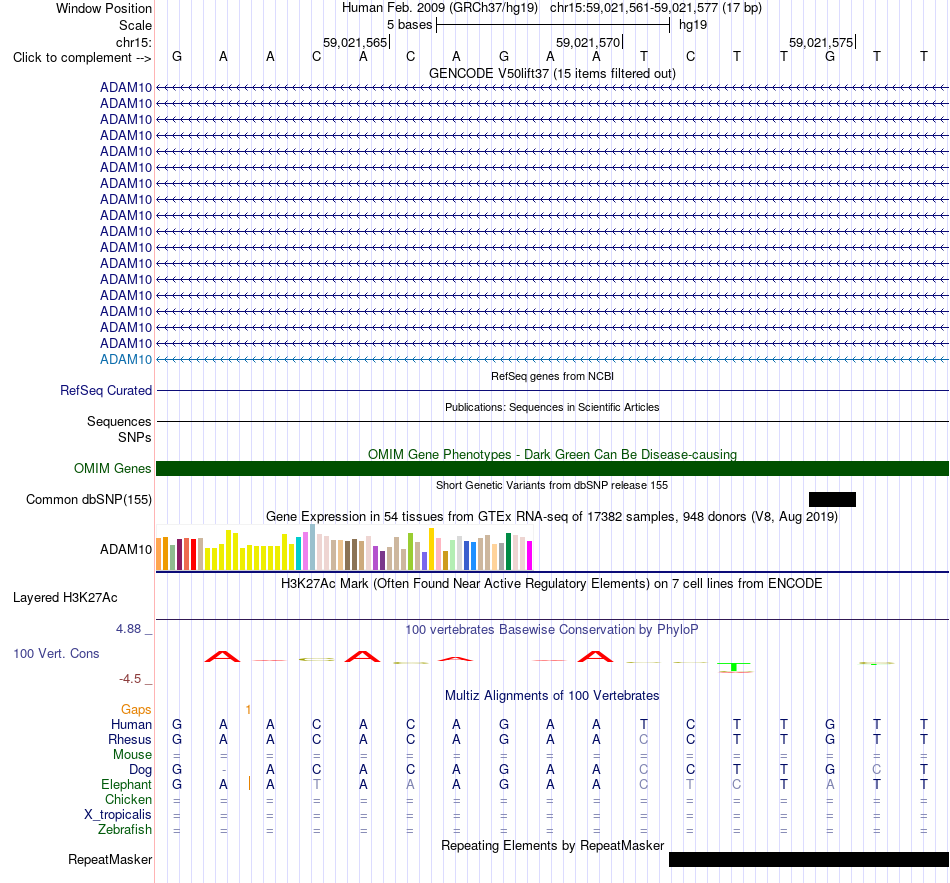950x883 pixels.
Task: Click the 'Click to complement -->' label
Action: click(x=82, y=58)
